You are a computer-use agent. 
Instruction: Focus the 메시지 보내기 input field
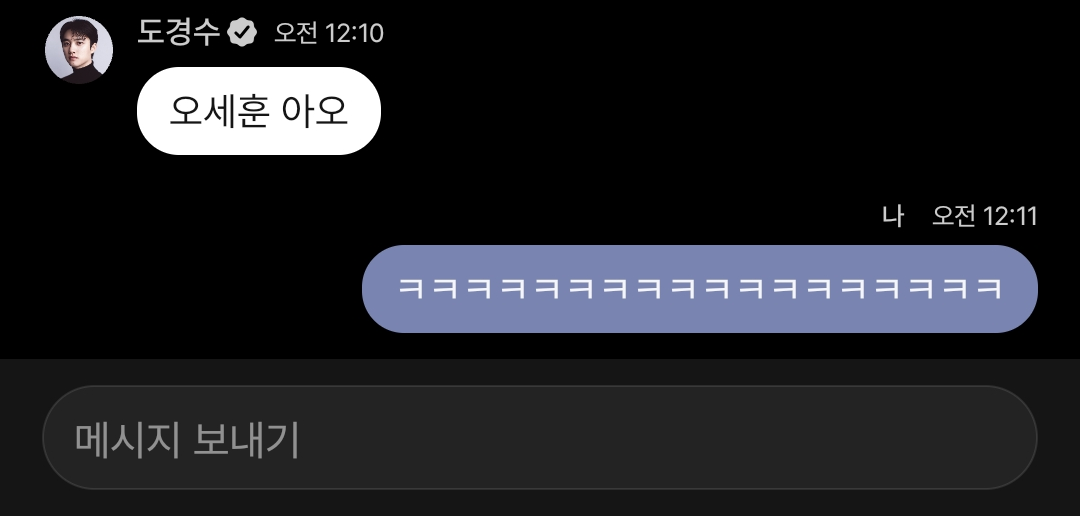(540, 437)
